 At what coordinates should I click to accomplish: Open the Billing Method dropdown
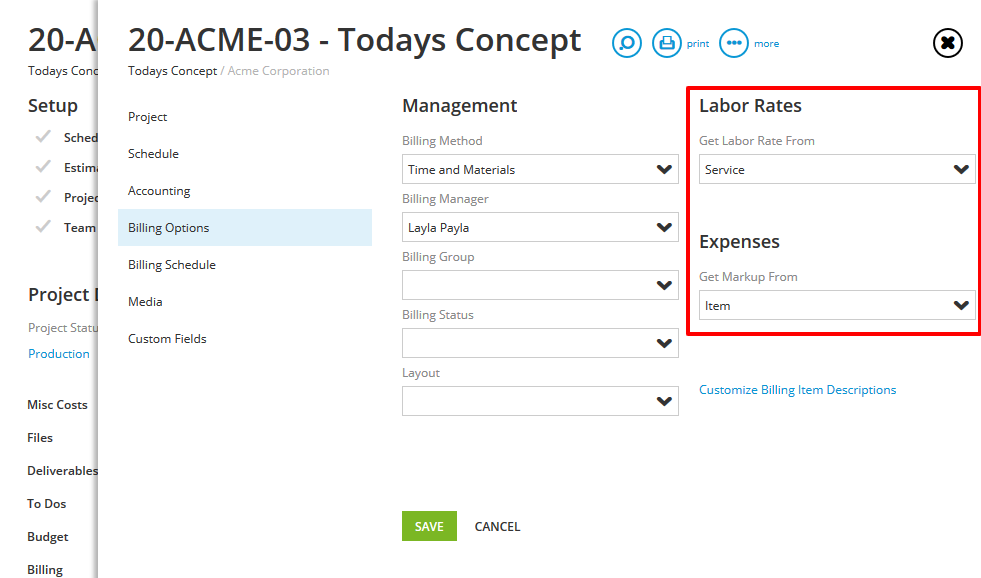(x=540, y=170)
